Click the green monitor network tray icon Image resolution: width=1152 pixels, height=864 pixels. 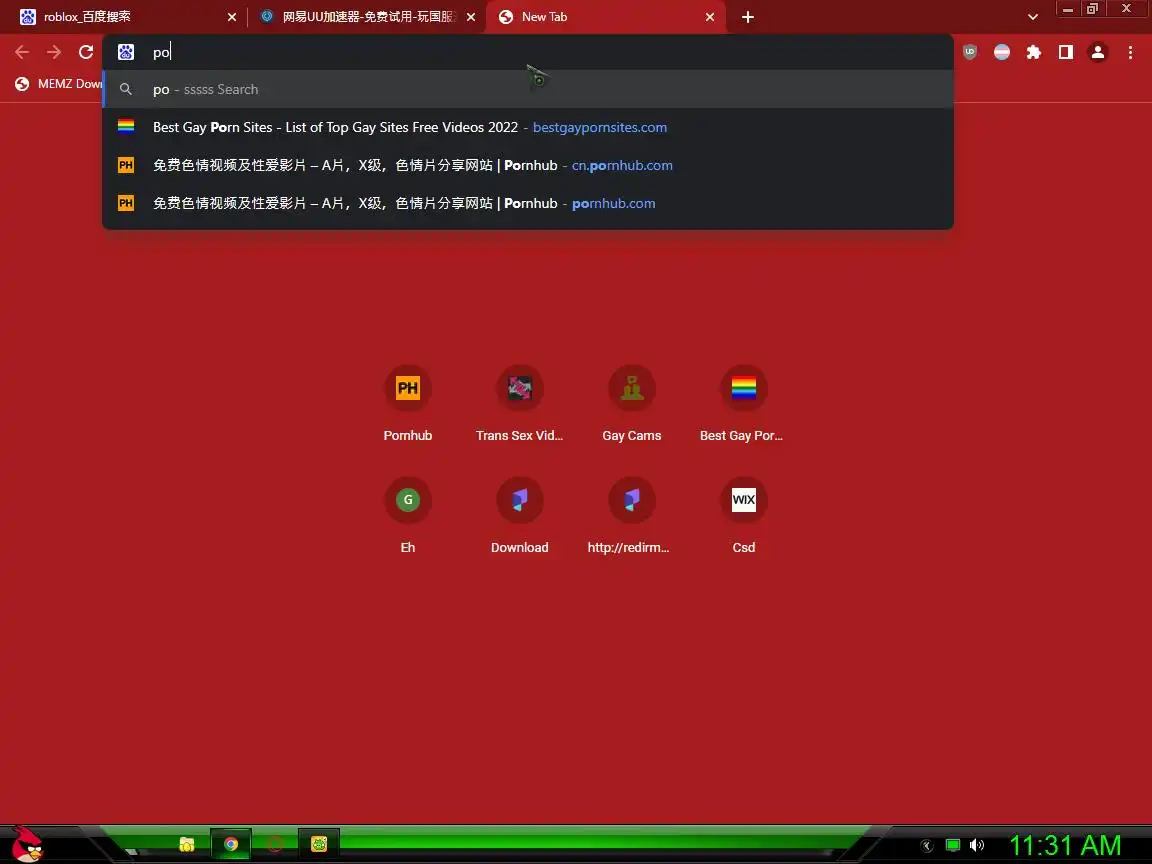(x=953, y=846)
